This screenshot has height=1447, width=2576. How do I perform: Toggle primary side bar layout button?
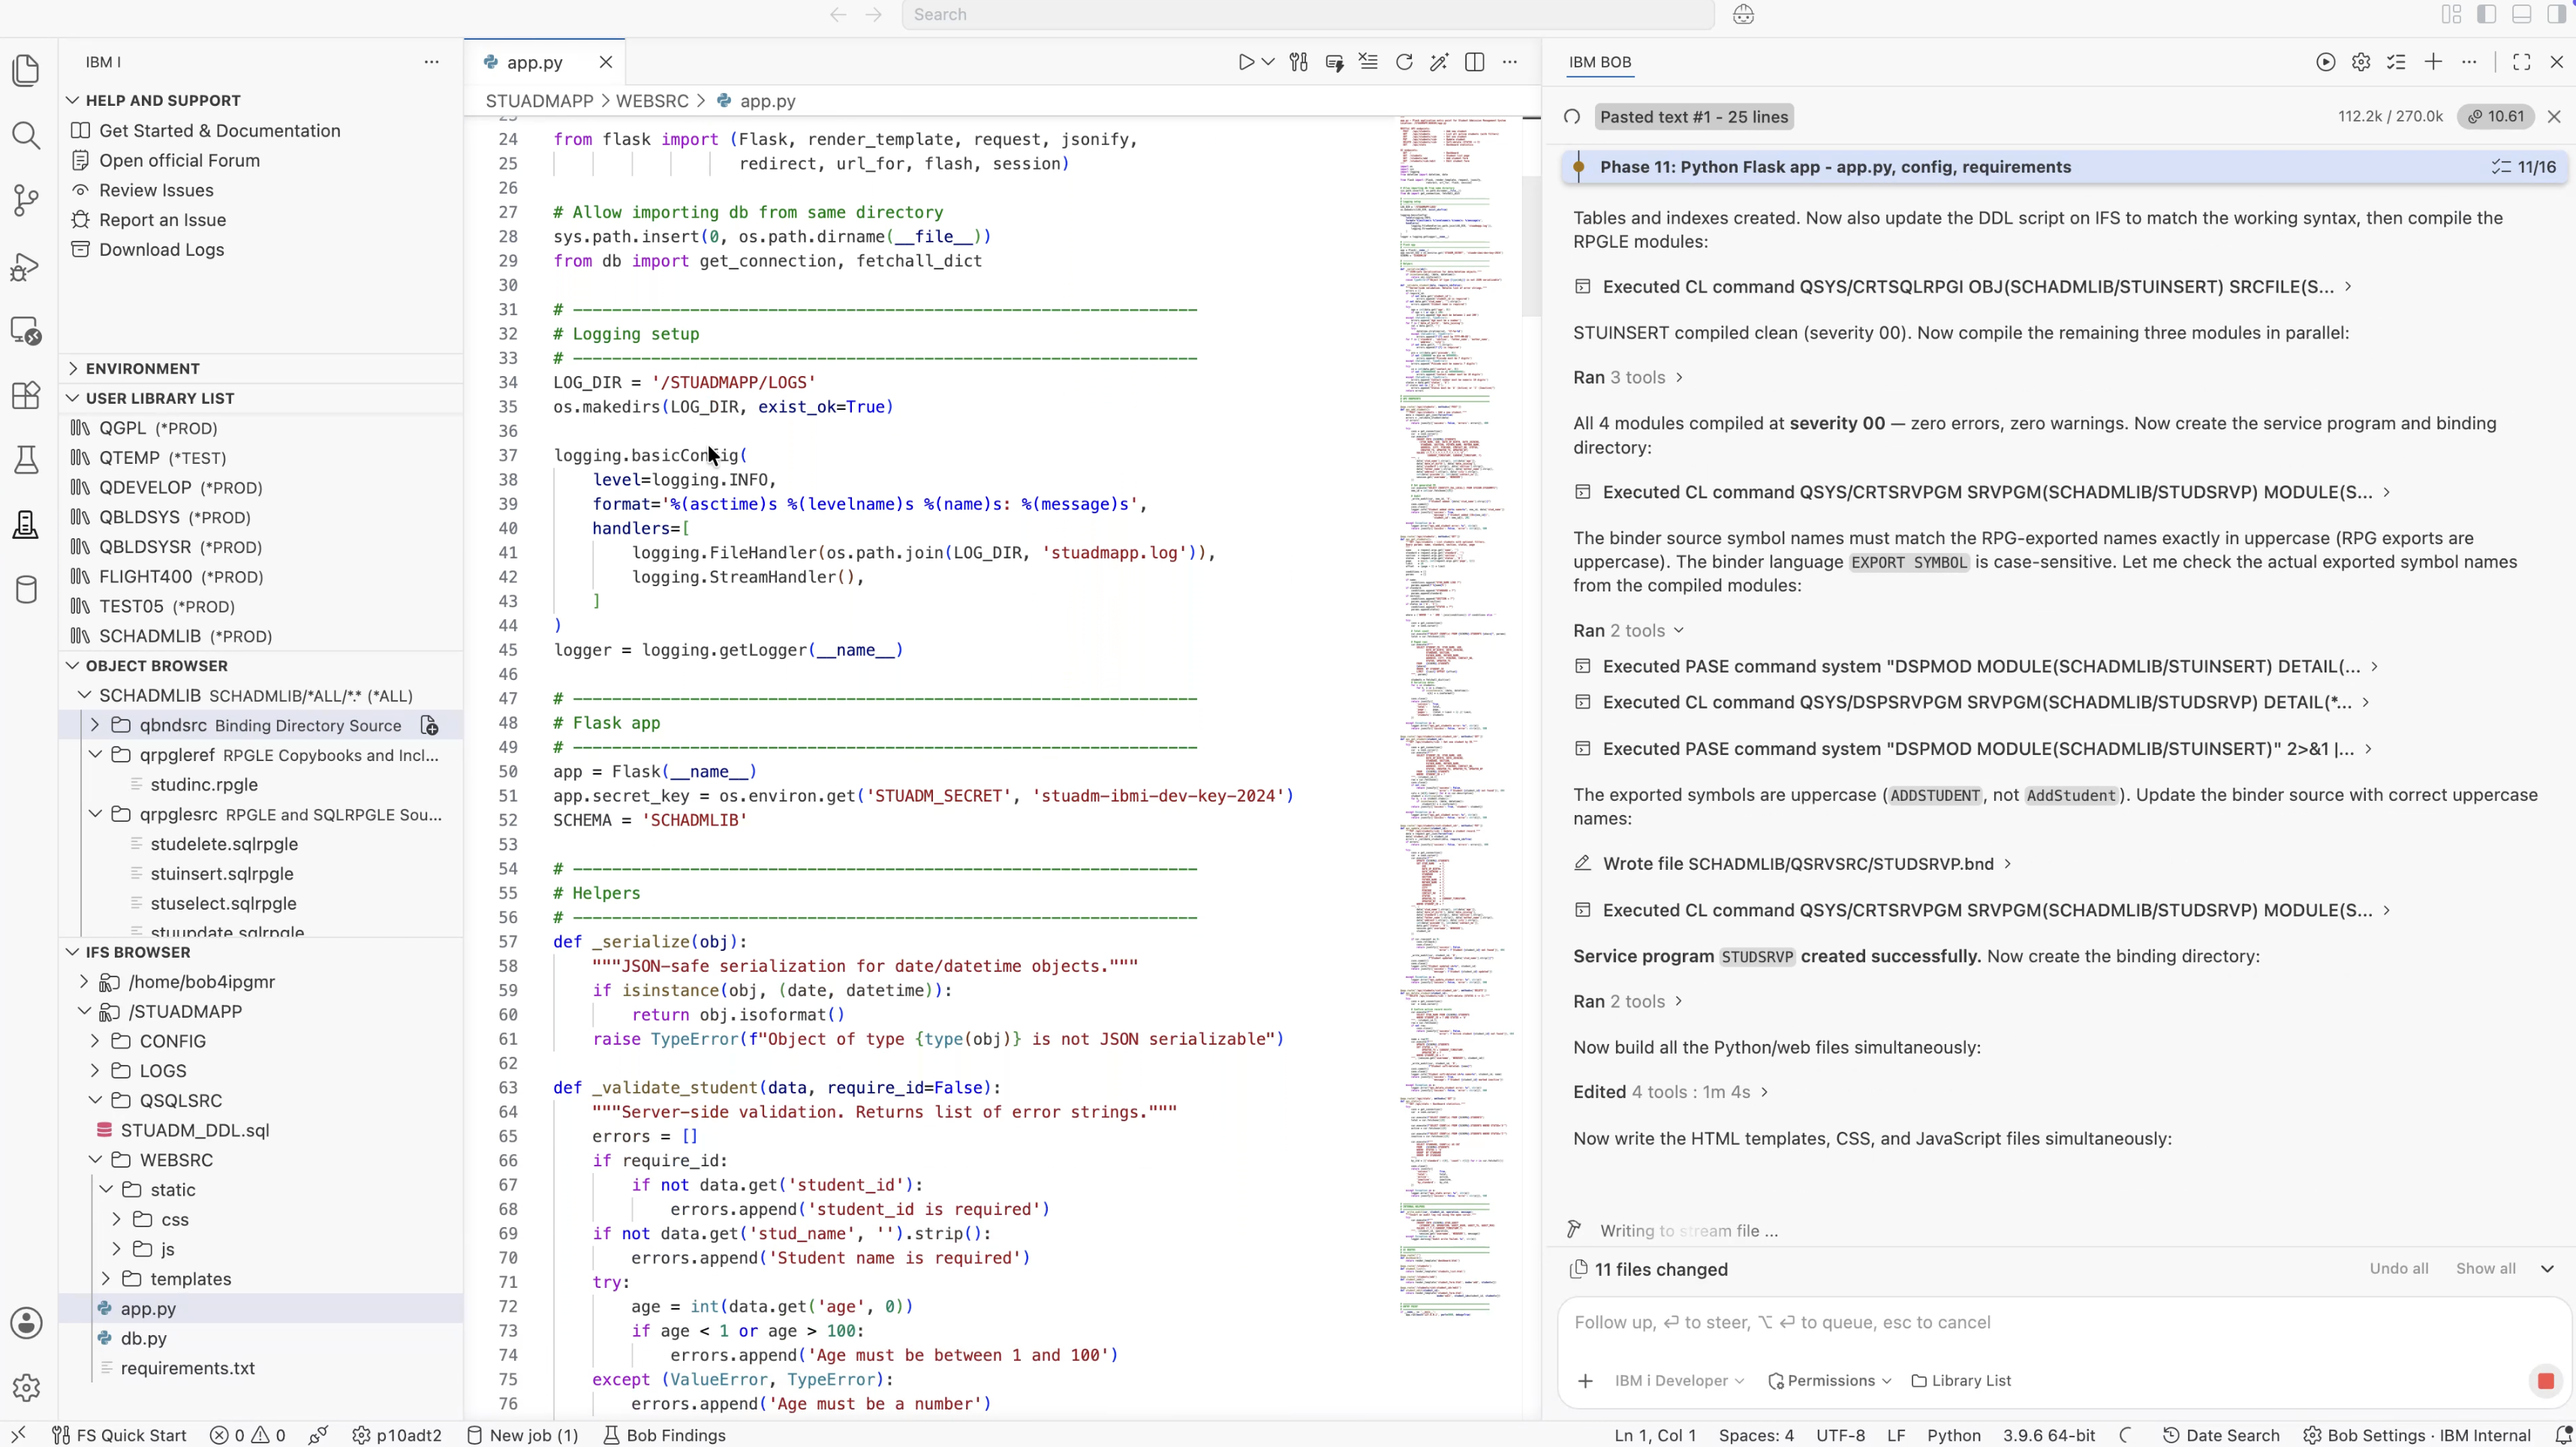pyautogui.click(x=2486, y=15)
